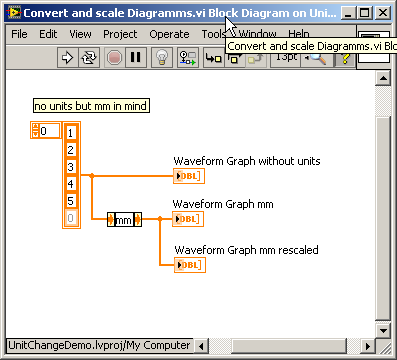Open the View menu
397x360 pixels.
coord(80,34)
